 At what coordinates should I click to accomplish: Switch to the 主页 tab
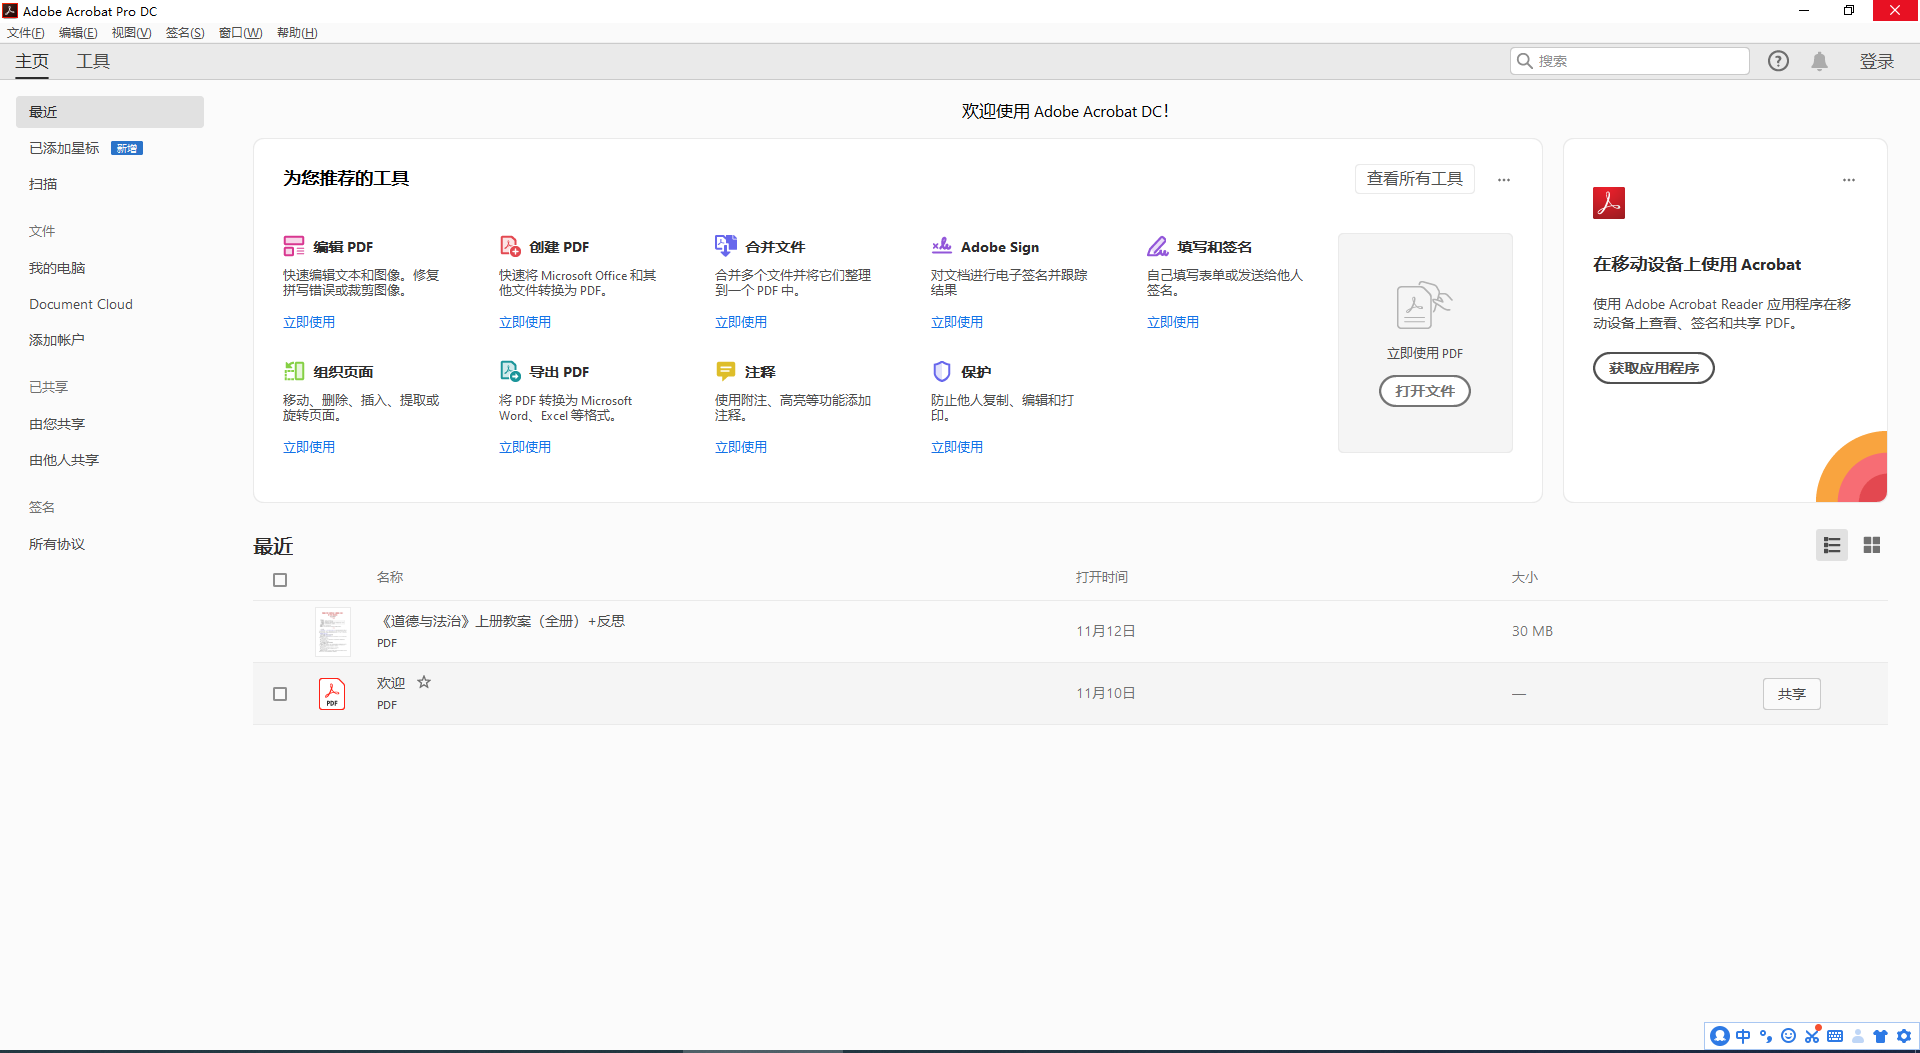point(32,61)
